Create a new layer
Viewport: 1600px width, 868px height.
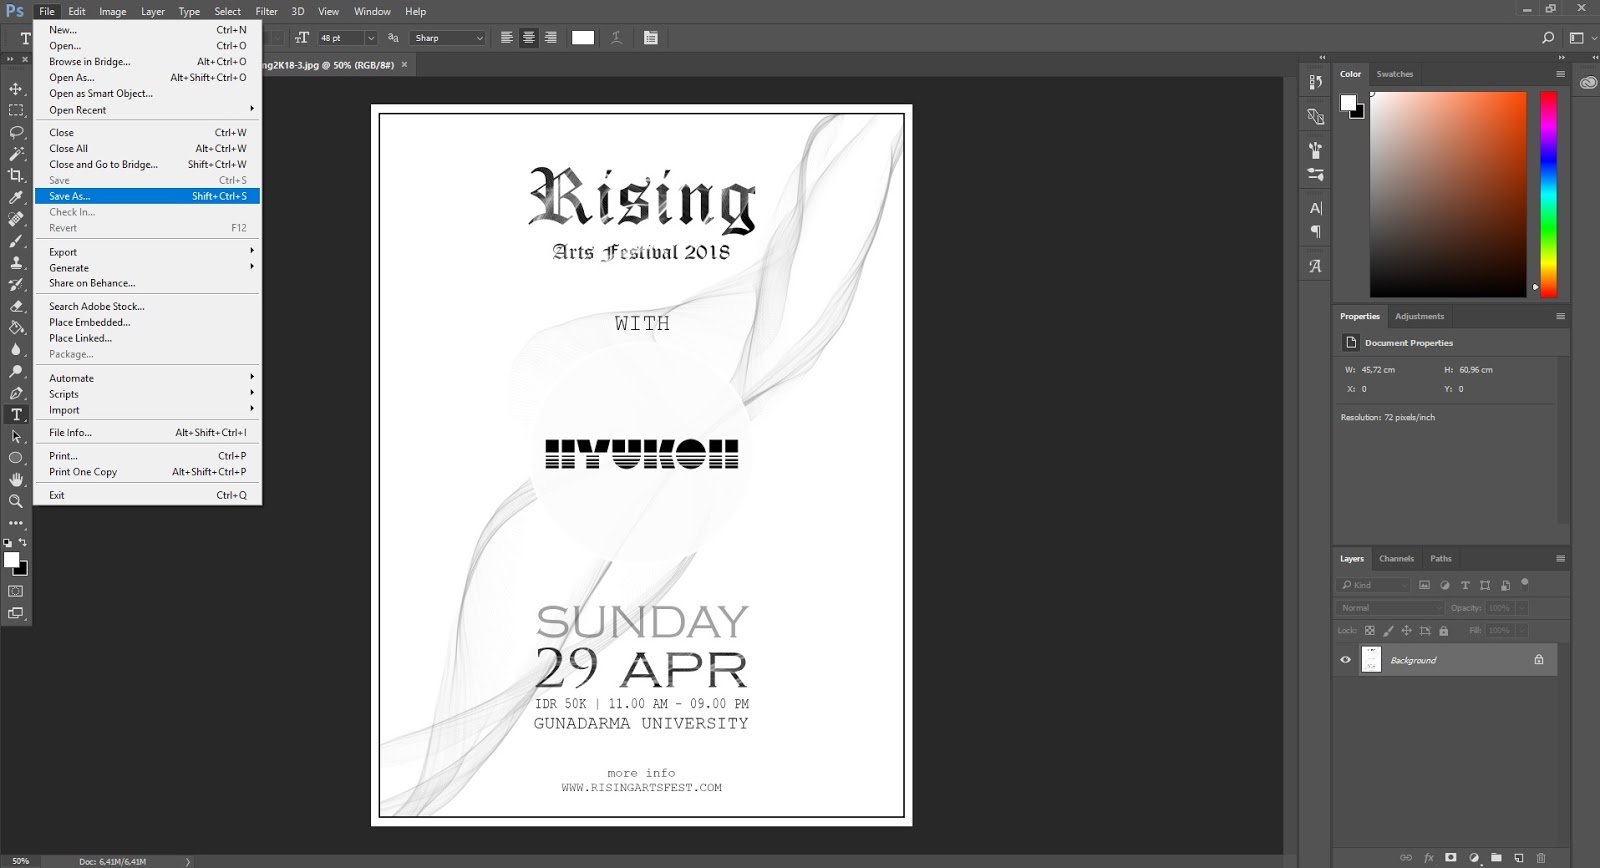(1519, 858)
